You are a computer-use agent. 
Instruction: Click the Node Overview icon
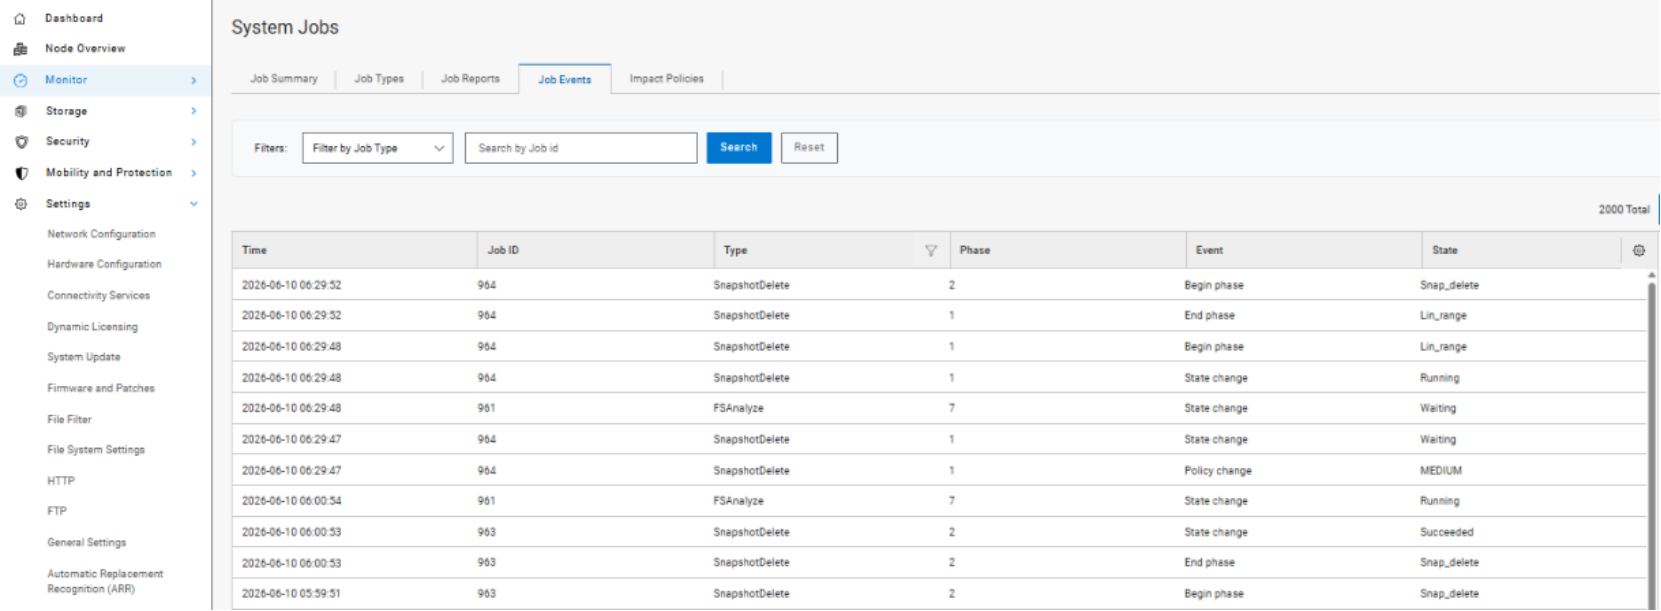[20, 48]
